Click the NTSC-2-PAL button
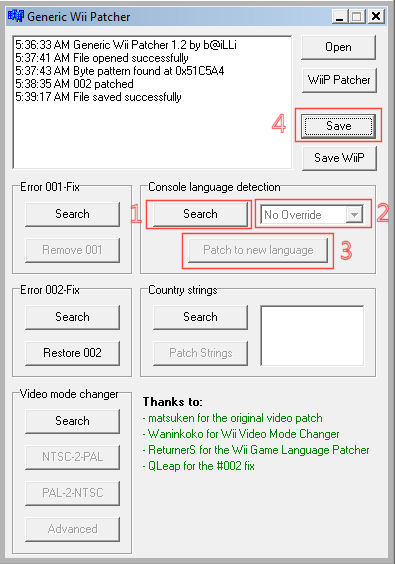 click(72, 457)
